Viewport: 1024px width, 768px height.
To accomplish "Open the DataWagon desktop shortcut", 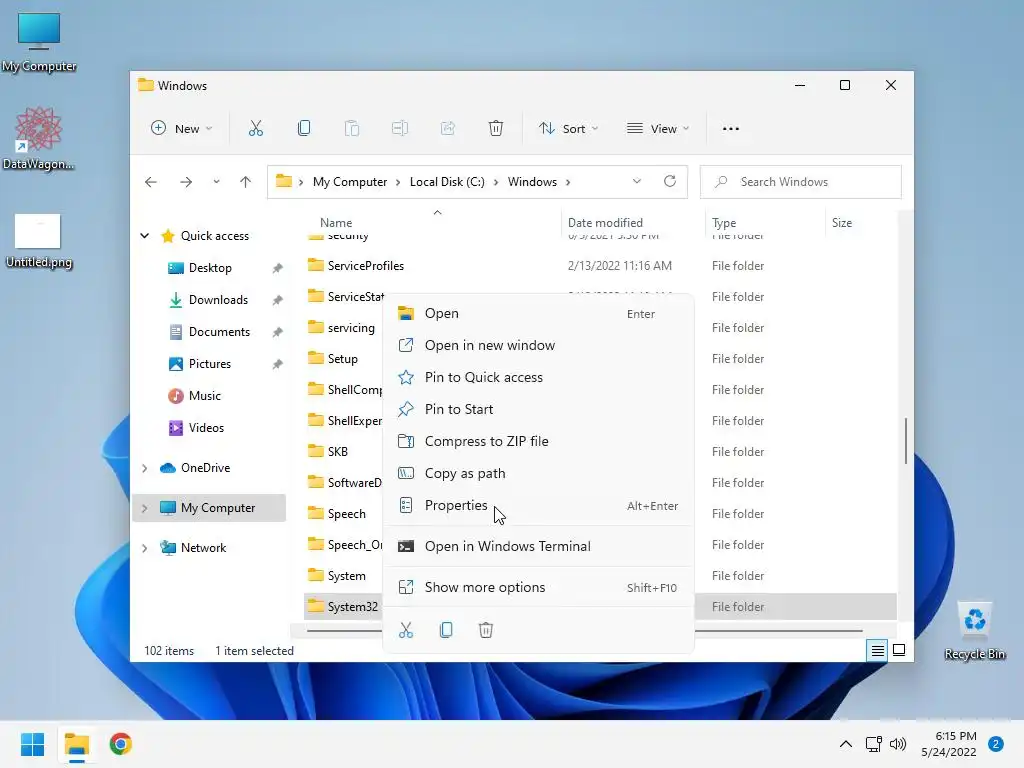I will pyautogui.click(x=39, y=138).
